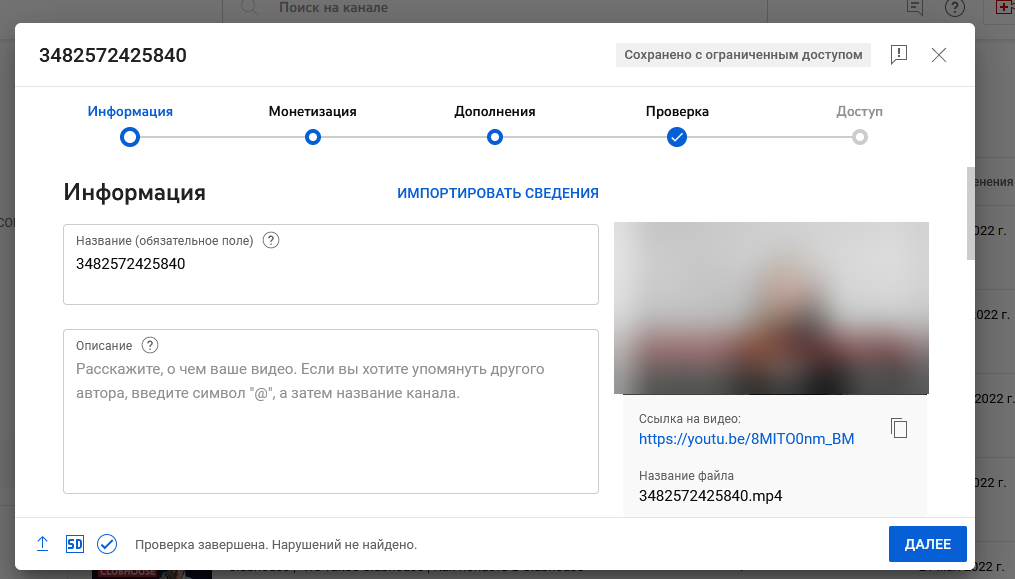Select the Дополнения step circle
The width and height of the screenshot is (1015, 579).
494,137
